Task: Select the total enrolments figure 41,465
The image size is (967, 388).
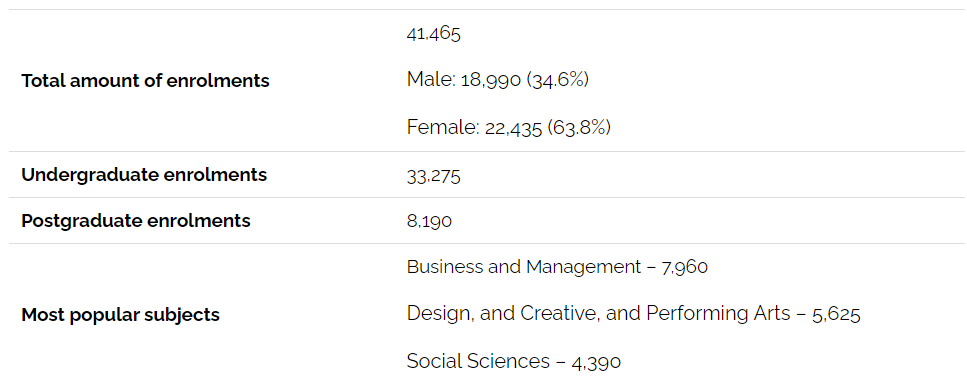Action: point(434,33)
